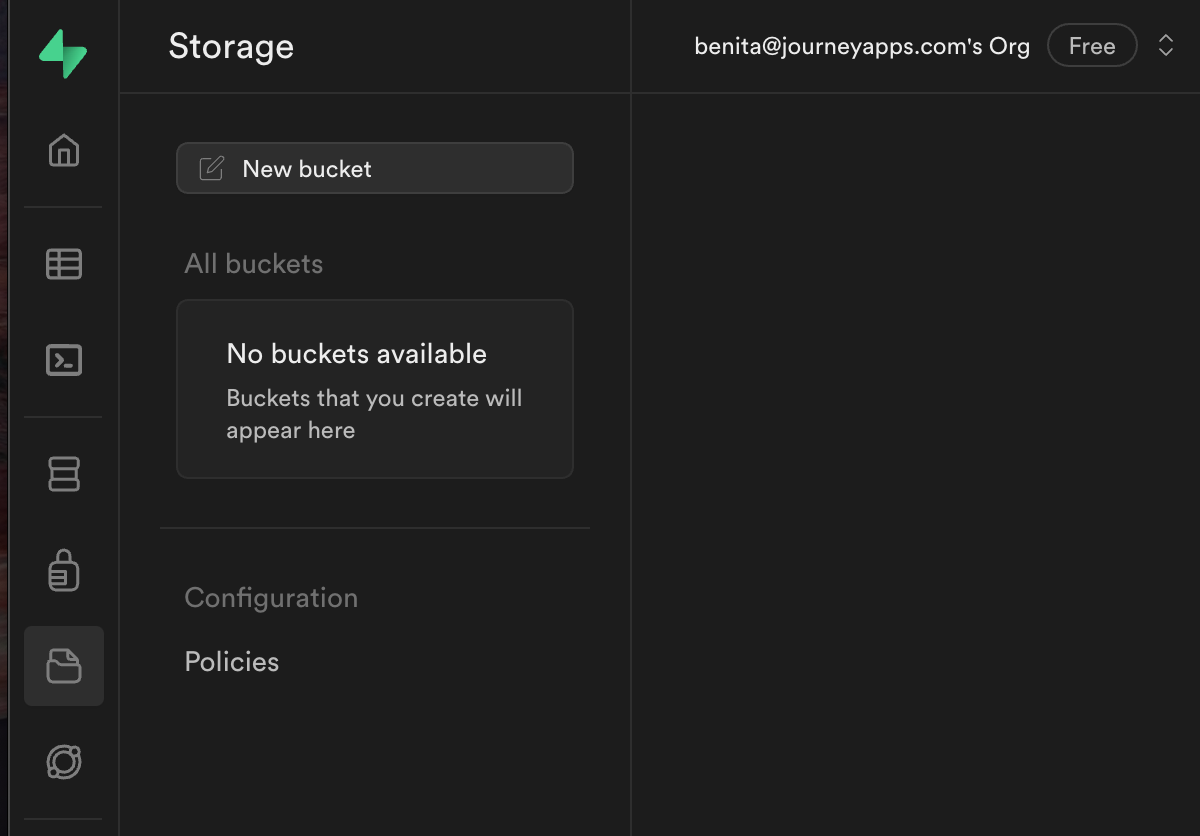
Task: Click 'Buckets that you create will appear here'
Action: tap(375, 414)
